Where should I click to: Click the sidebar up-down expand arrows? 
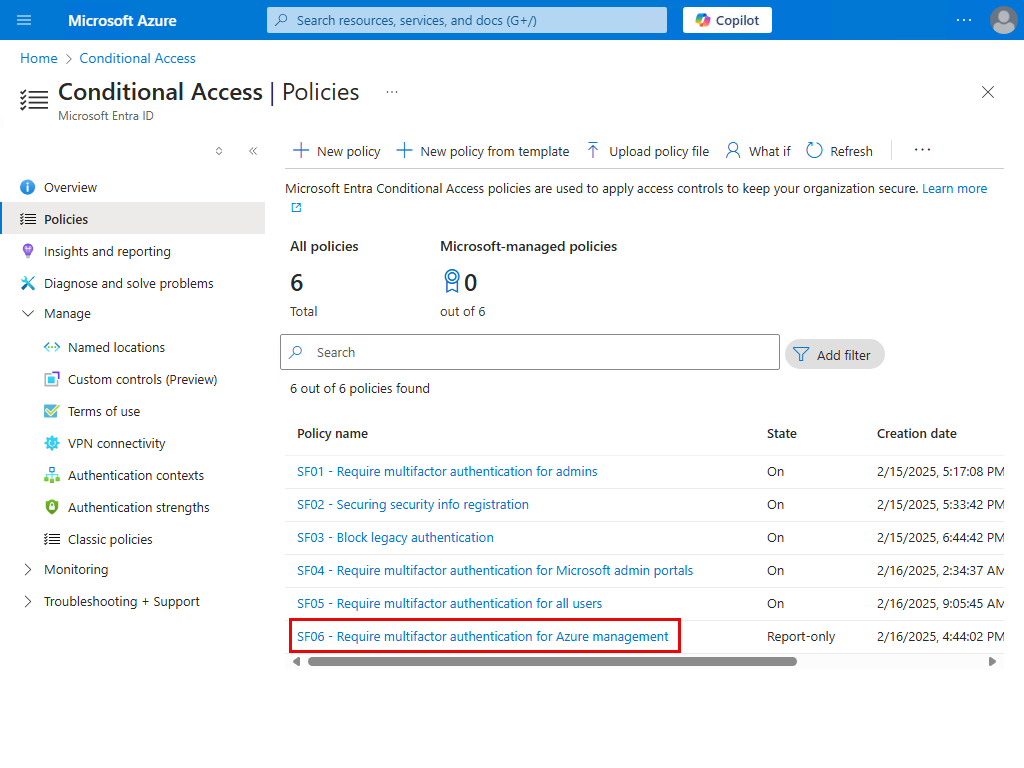(x=219, y=151)
